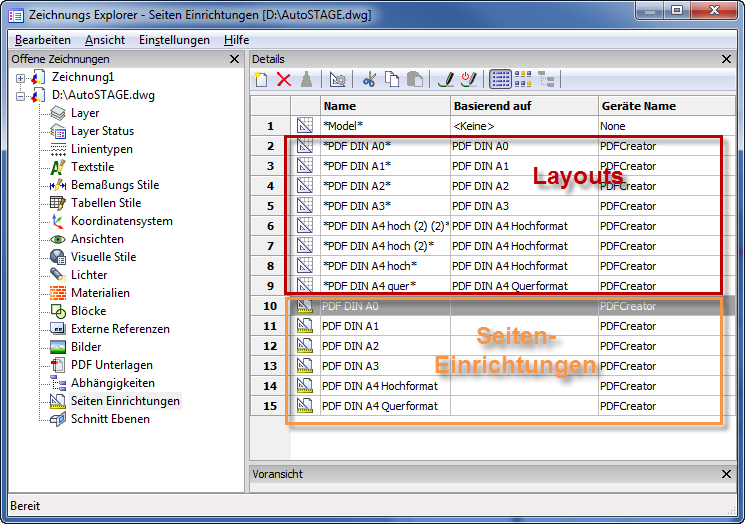Image resolution: width=745 pixels, height=524 pixels.
Task: Select the Textstile icon in tree
Action: coord(58,167)
